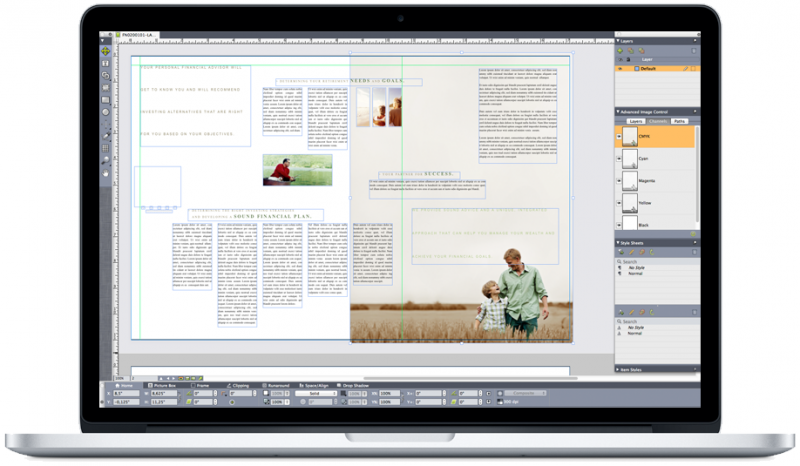Collapse the Layers panel
Image resolution: width=800 pixels, height=466 pixels.
coord(618,41)
